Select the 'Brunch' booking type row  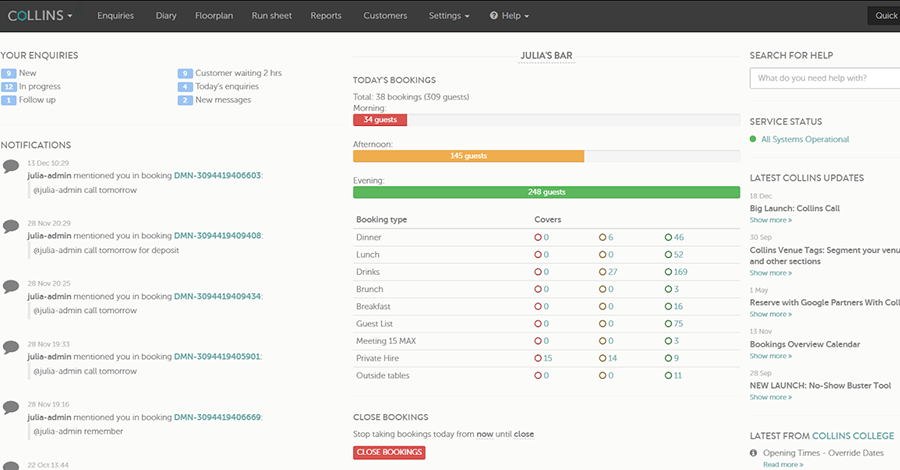point(546,289)
